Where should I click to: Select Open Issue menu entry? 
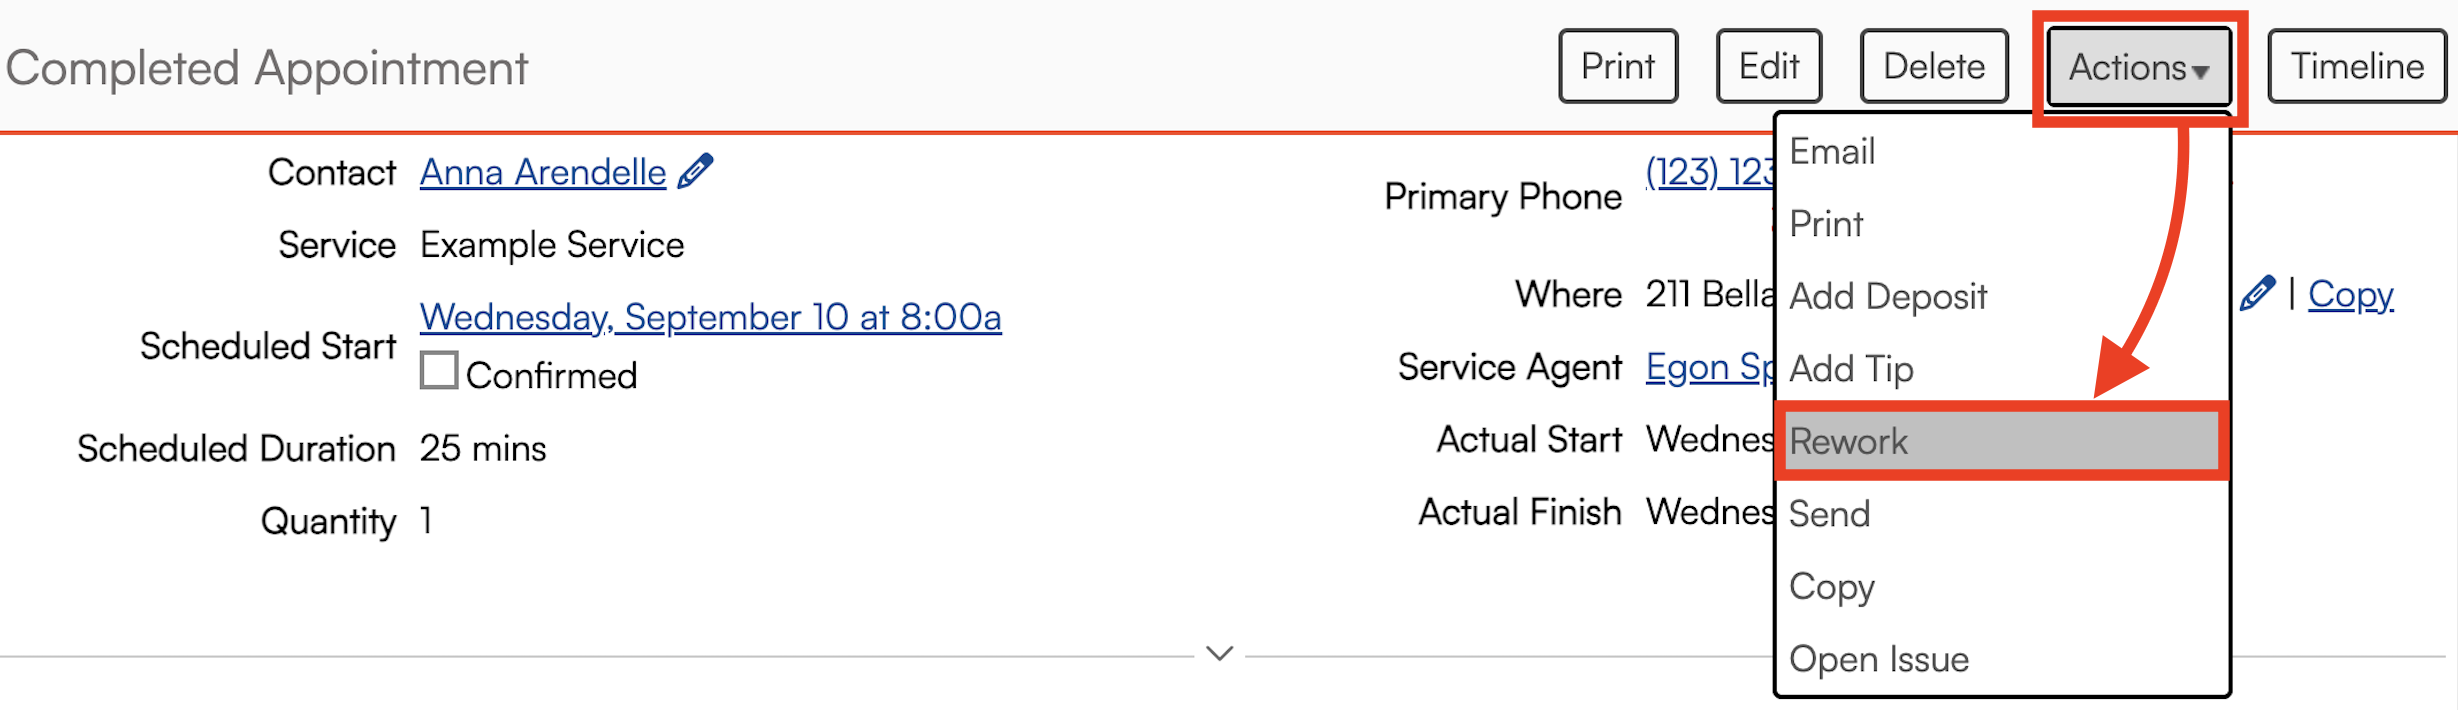pyautogui.click(x=1878, y=660)
